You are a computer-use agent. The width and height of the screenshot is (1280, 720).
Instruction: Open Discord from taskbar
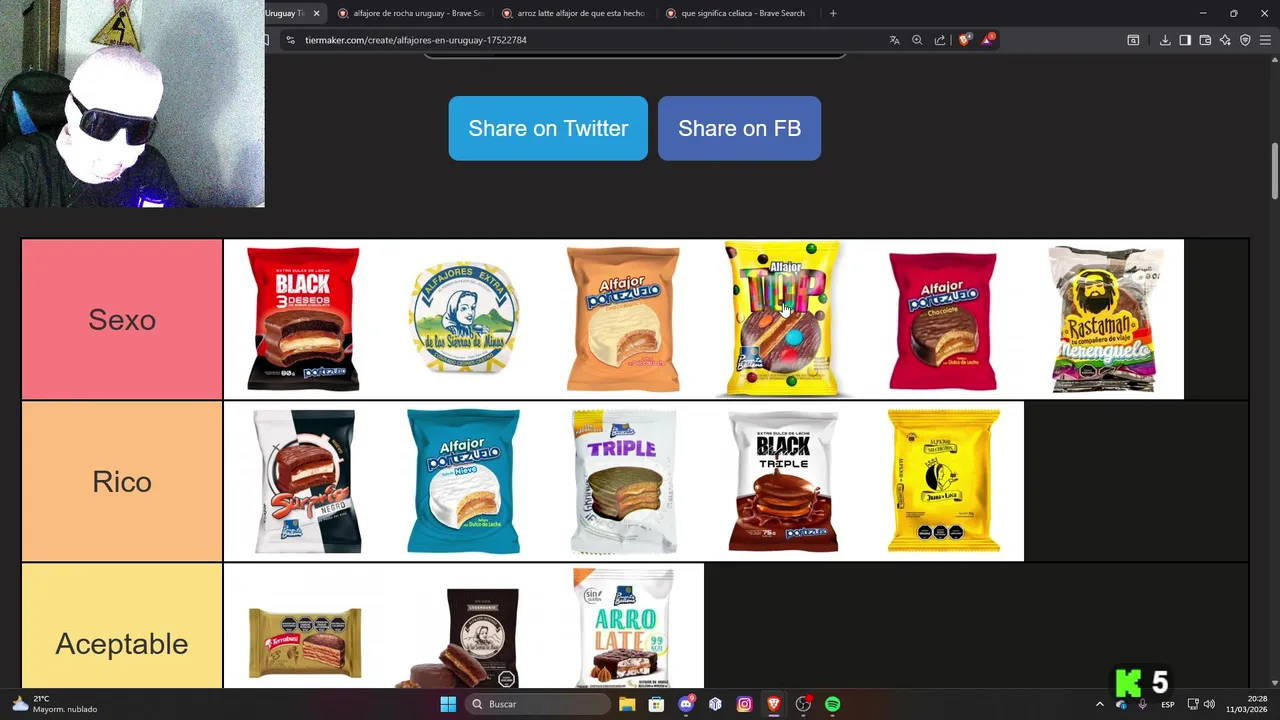685,704
